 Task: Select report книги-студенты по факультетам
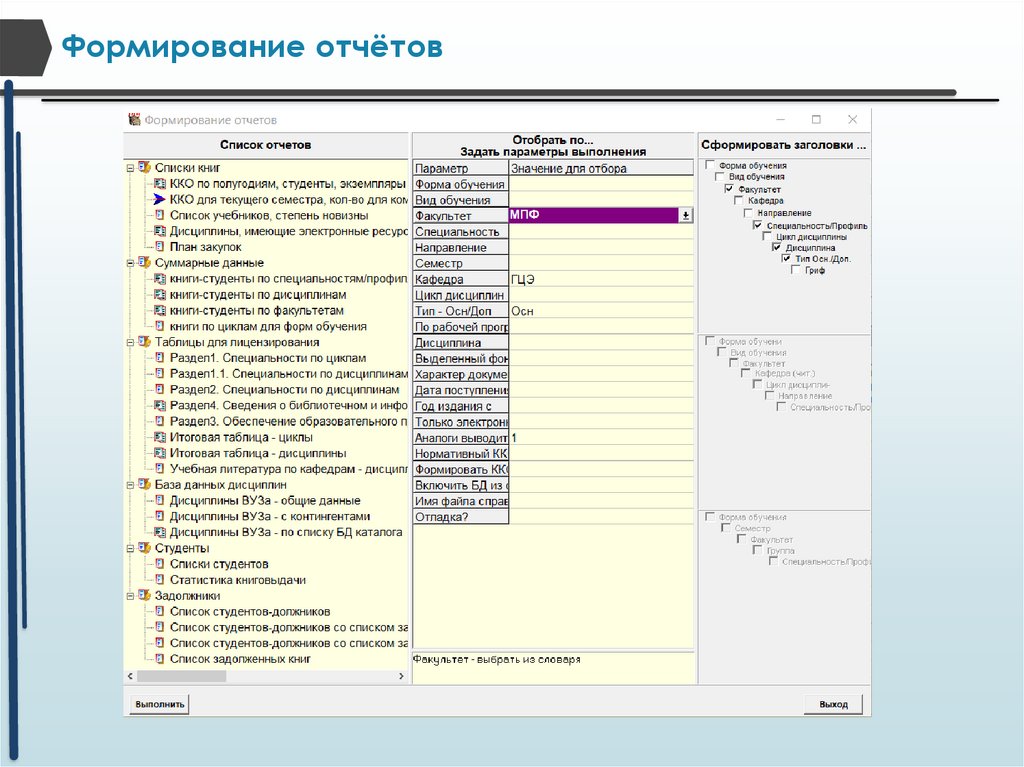[250, 311]
